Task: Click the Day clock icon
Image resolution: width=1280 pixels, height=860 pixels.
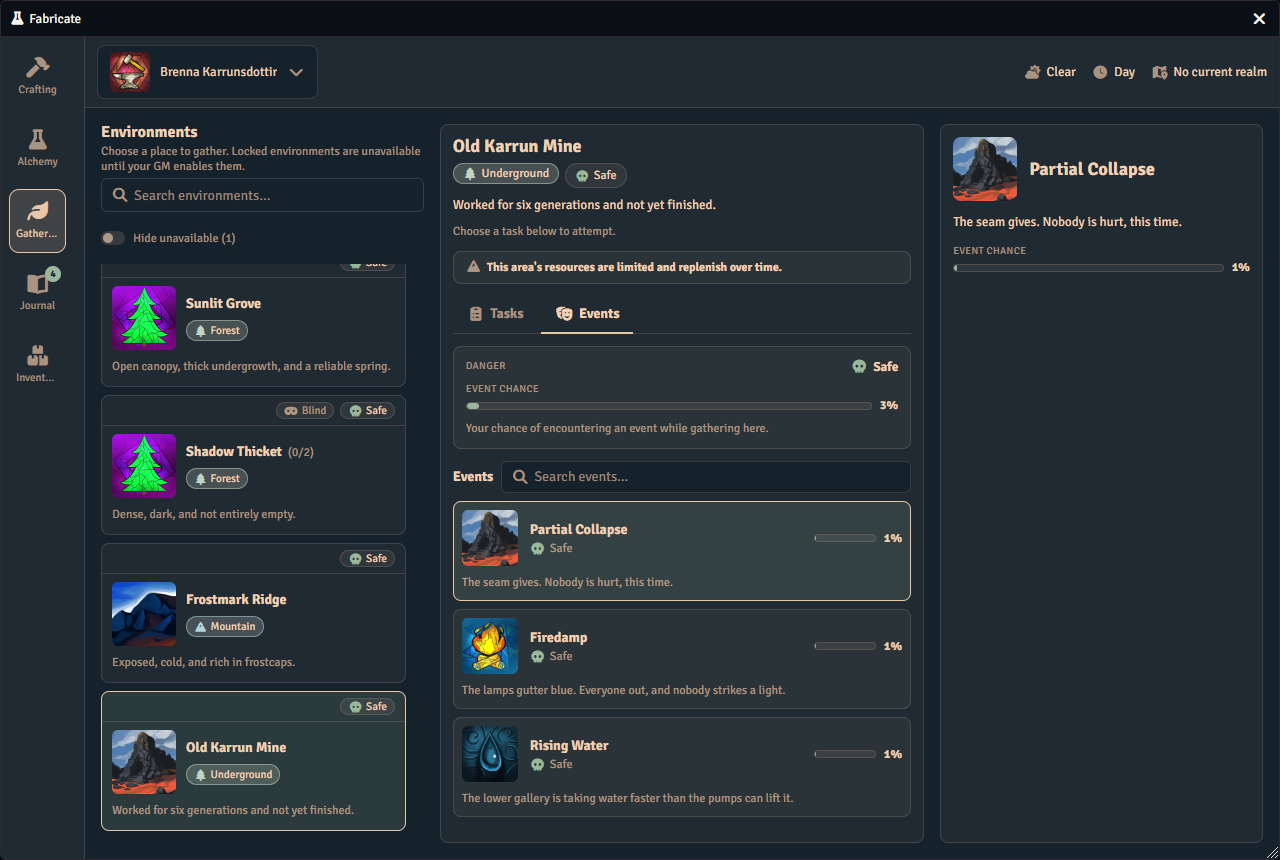Action: [1100, 72]
